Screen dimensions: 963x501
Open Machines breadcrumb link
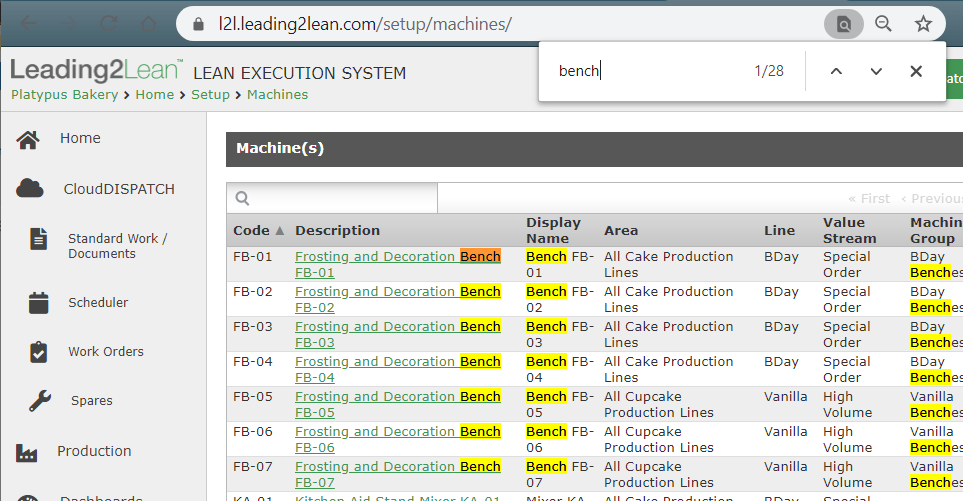[278, 95]
